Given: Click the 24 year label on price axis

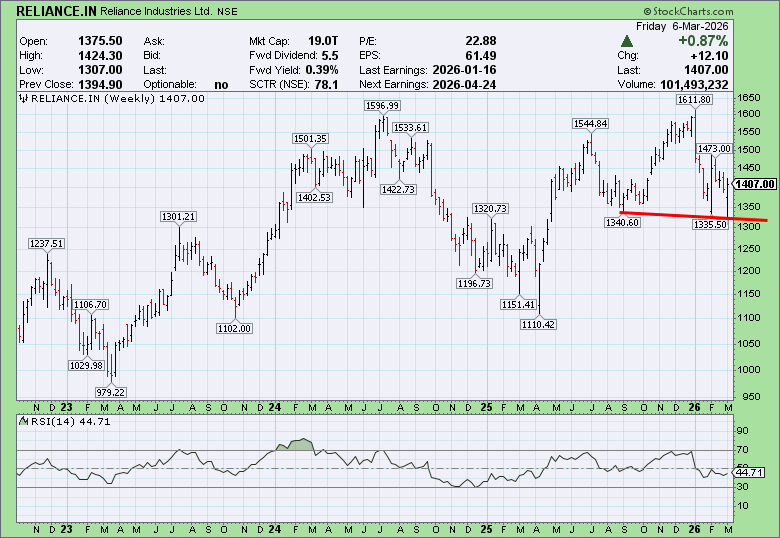Looking at the screenshot, I should click(x=274, y=407).
